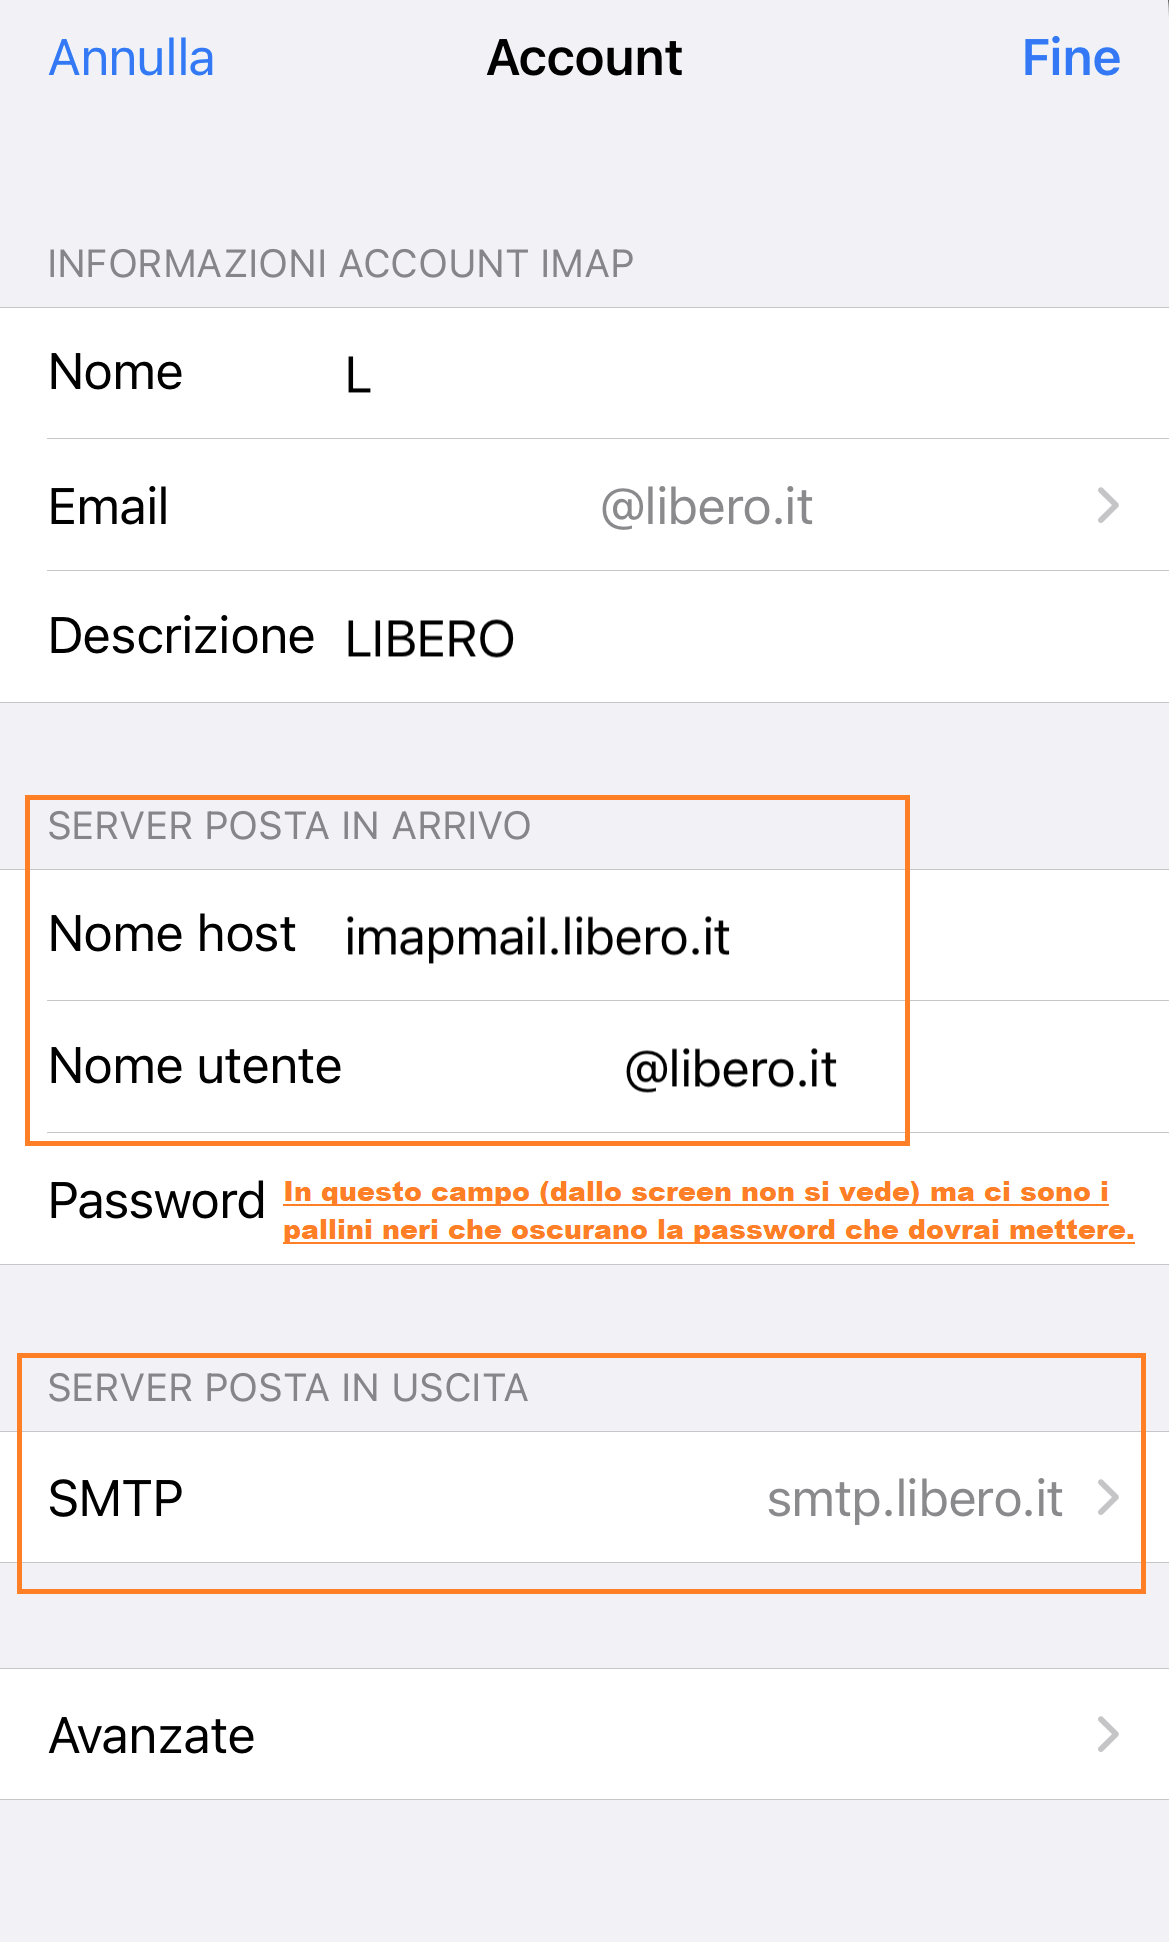The width and height of the screenshot is (1169, 1942).
Task: Tap the Nome host label
Action: [172, 934]
